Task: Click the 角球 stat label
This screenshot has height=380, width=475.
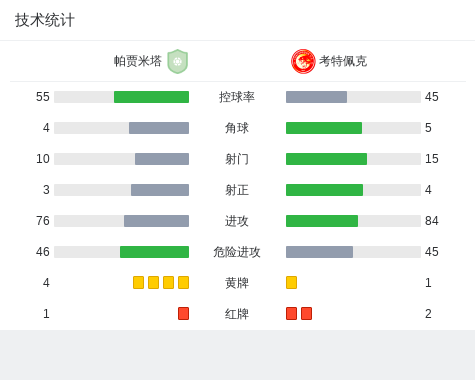Action: (237, 128)
